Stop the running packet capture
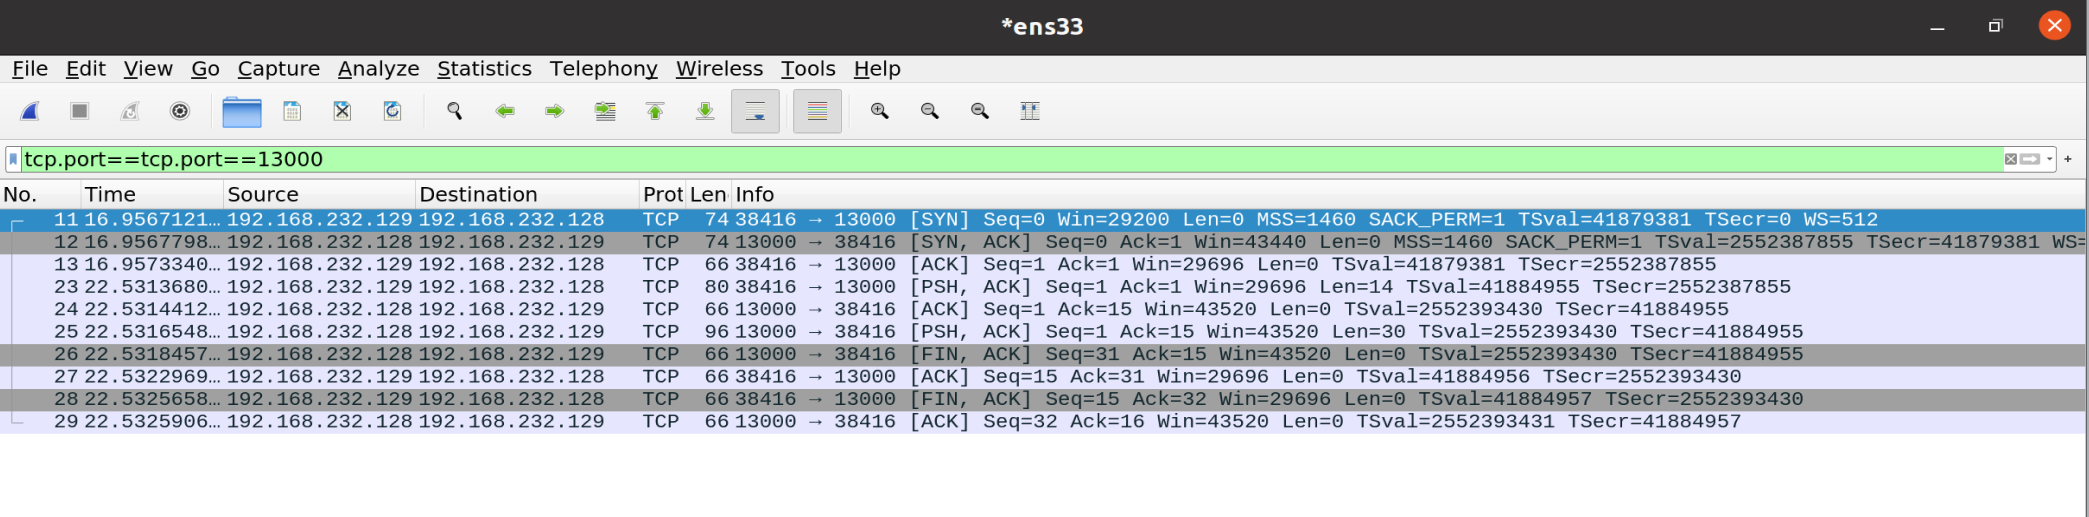Image resolution: width=2089 pixels, height=517 pixels. tap(80, 111)
